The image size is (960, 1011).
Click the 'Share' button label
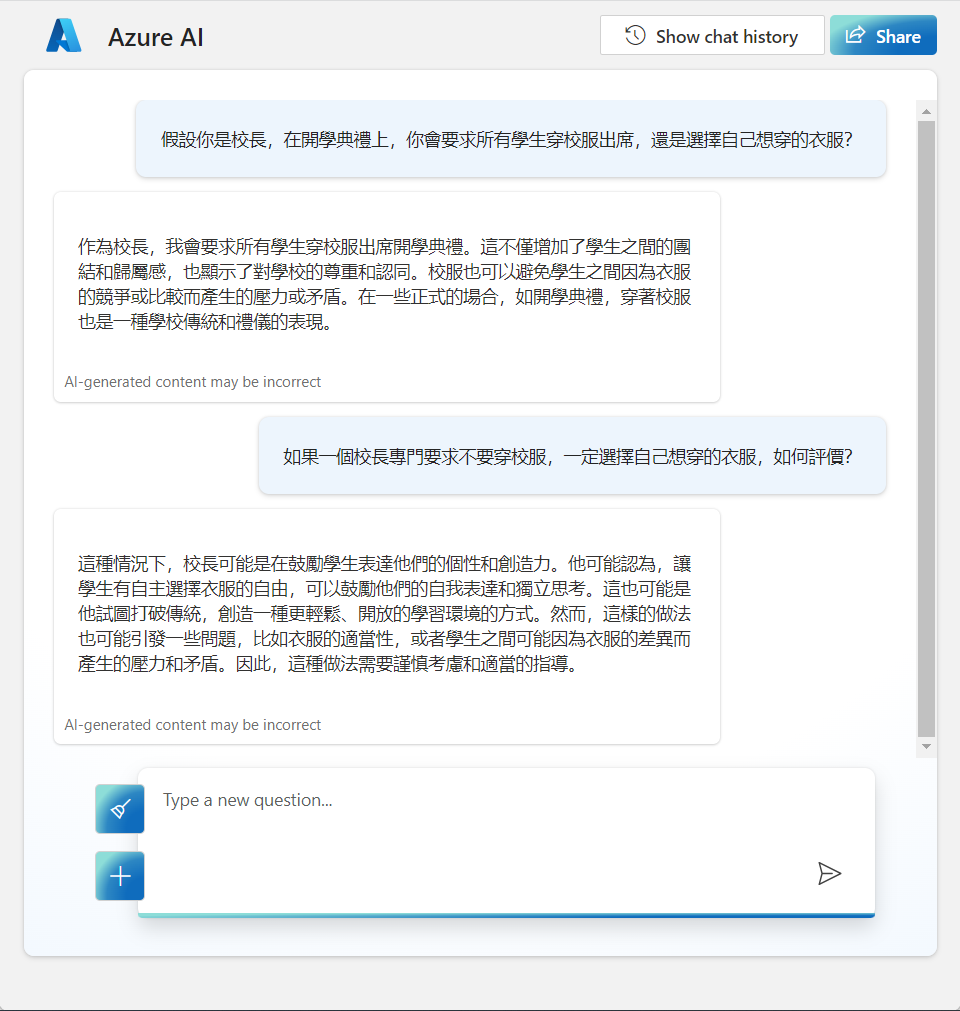click(x=898, y=37)
